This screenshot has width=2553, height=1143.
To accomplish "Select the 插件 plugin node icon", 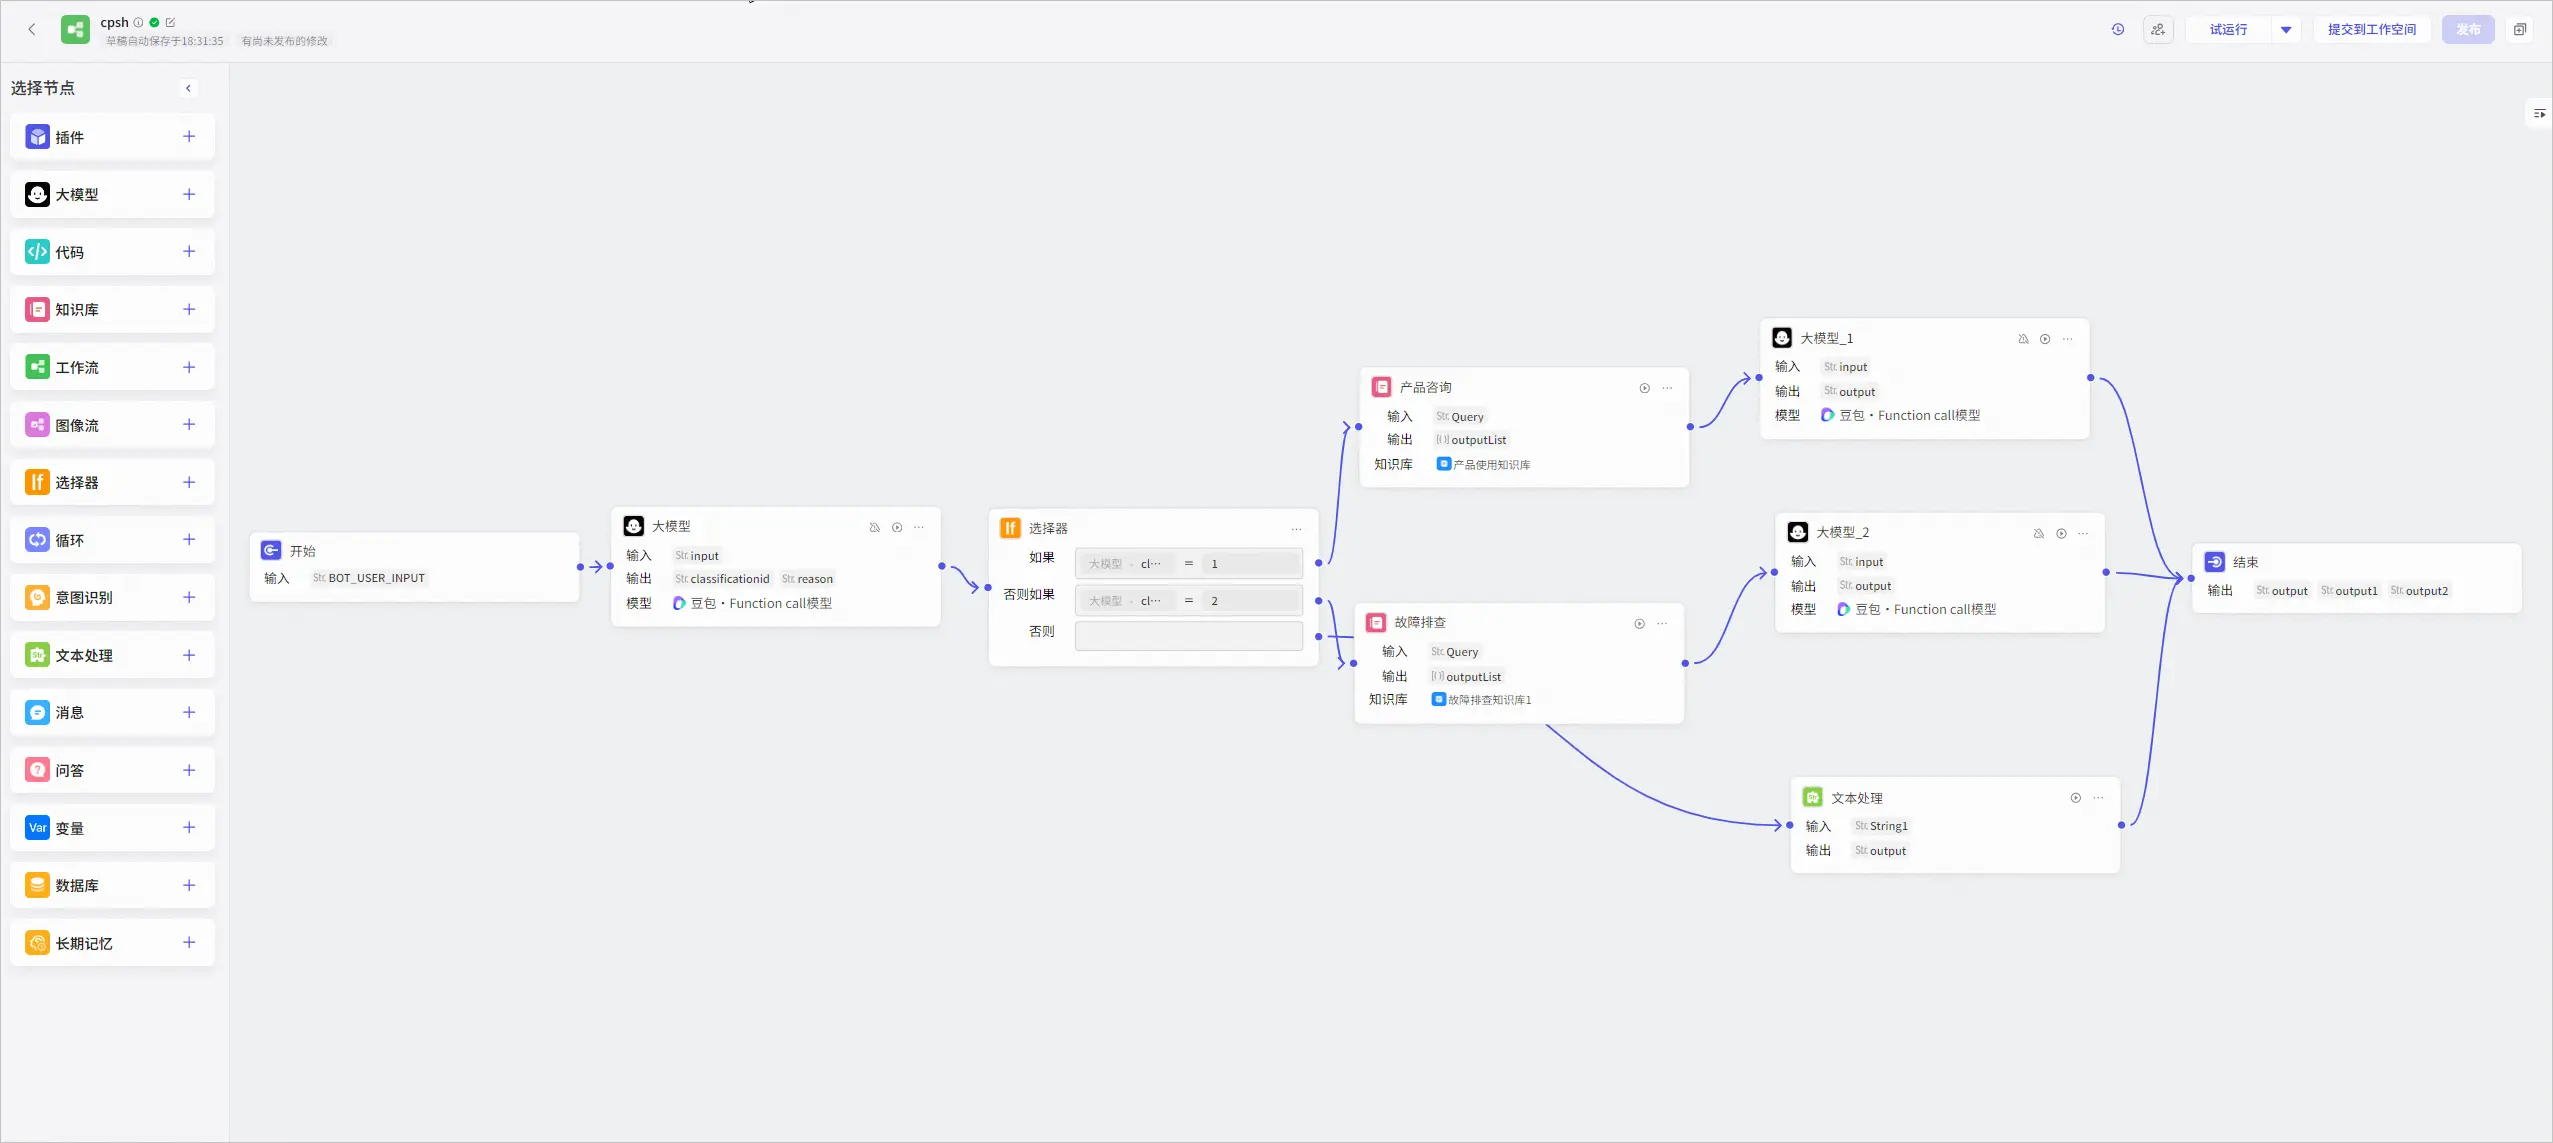I will pyautogui.click(x=37, y=137).
